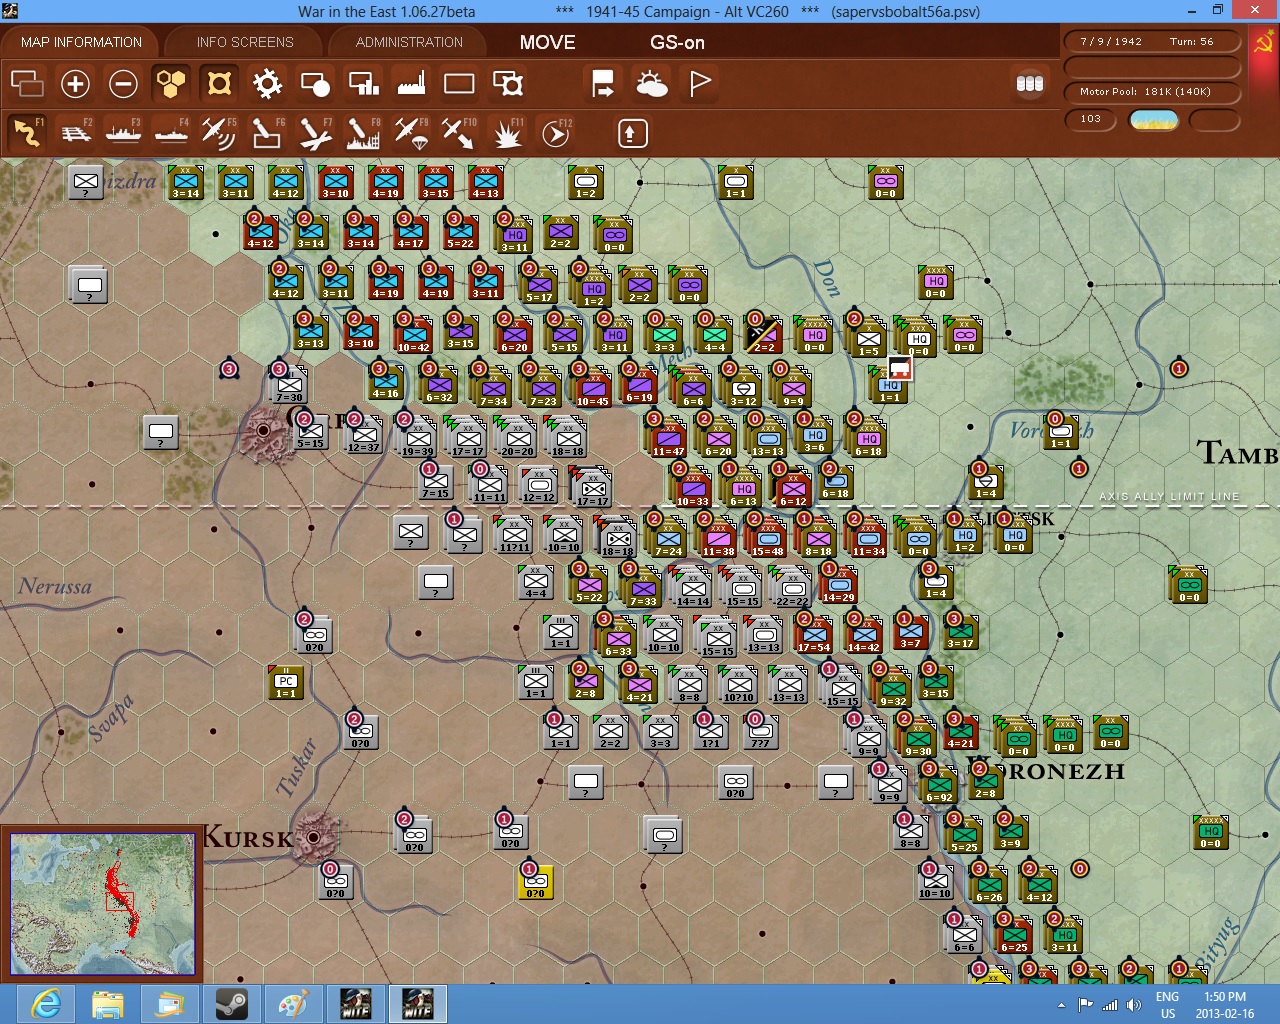Pick the F7 bomb airfield mode
The height and width of the screenshot is (1024, 1280).
(315, 133)
